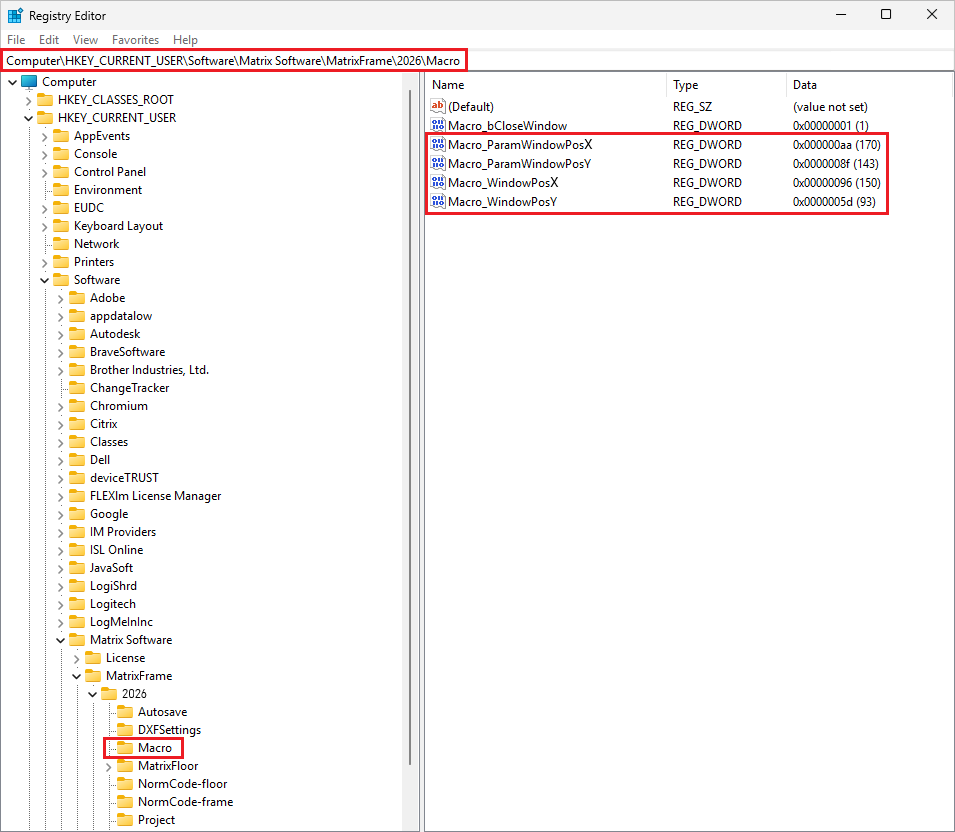This screenshot has height=832, width=955.
Task: Click the DXFSettings key folder icon
Action: pos(125,730)
